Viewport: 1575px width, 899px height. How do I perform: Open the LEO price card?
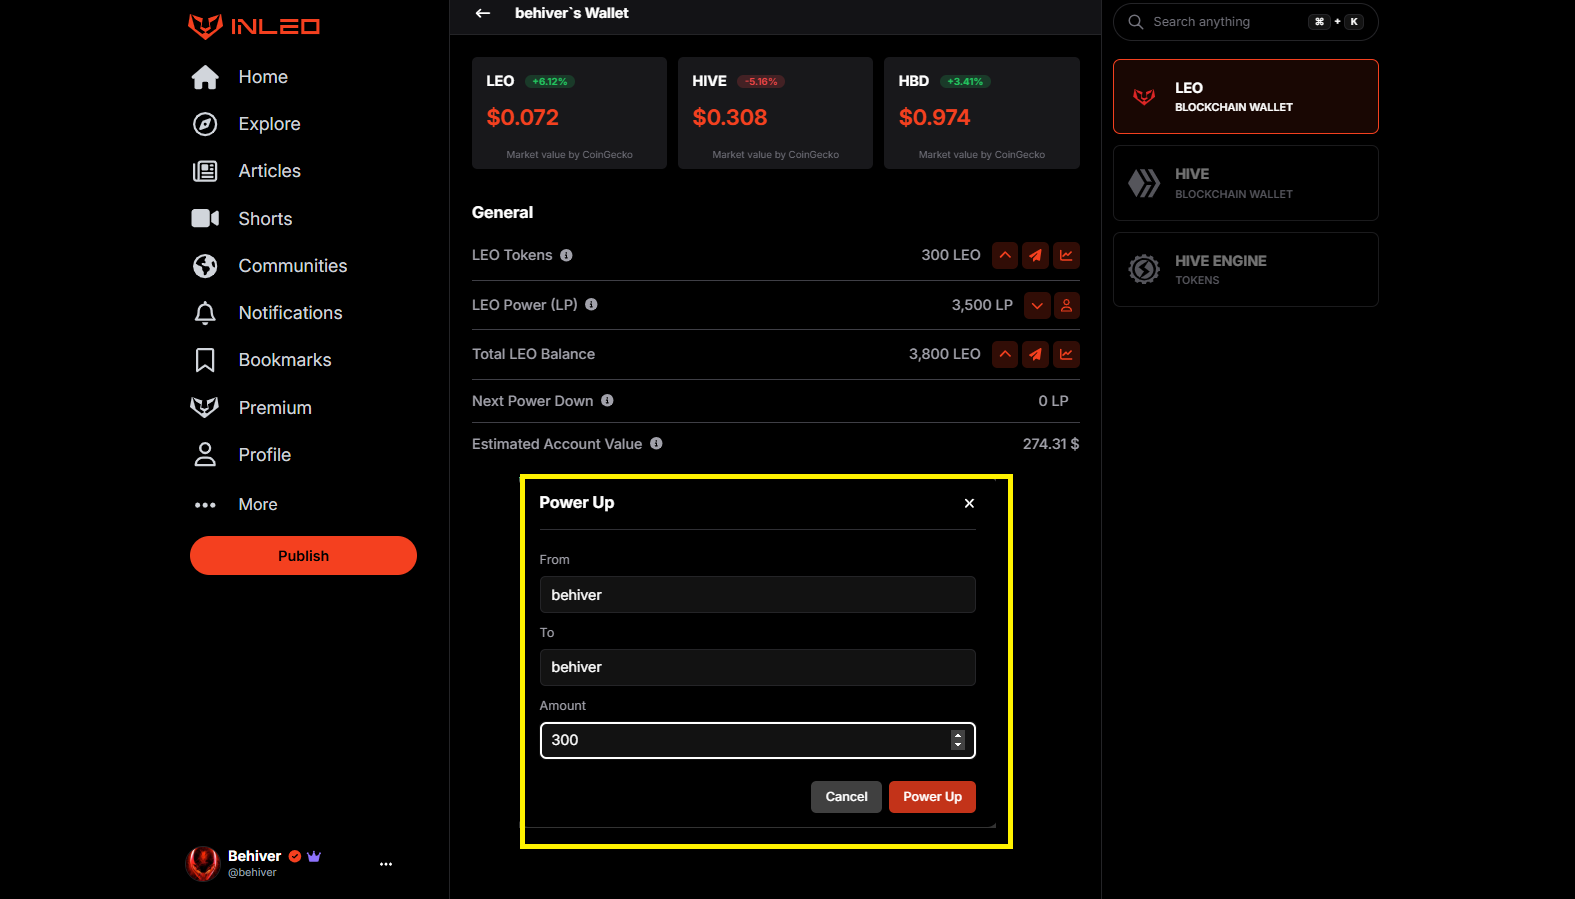[569, 113]
